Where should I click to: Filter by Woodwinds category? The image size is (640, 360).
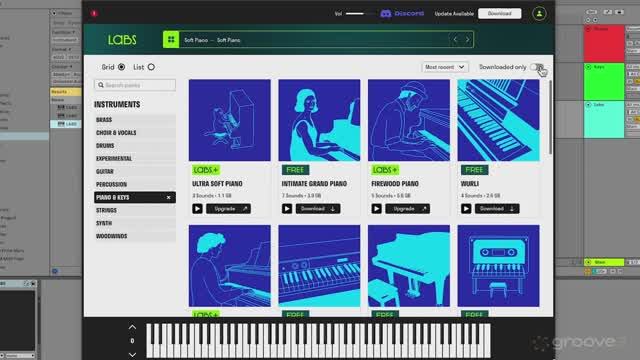[135, 236]
